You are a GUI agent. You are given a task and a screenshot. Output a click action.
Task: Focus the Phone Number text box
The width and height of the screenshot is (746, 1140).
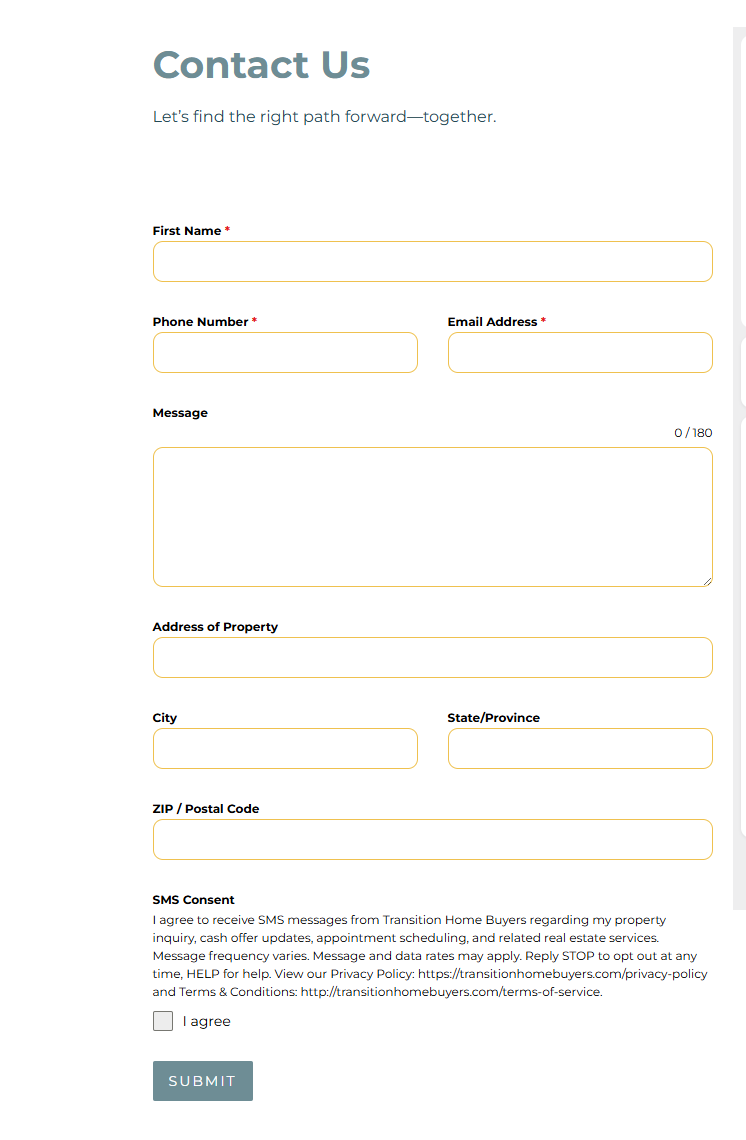click(285, 353)
